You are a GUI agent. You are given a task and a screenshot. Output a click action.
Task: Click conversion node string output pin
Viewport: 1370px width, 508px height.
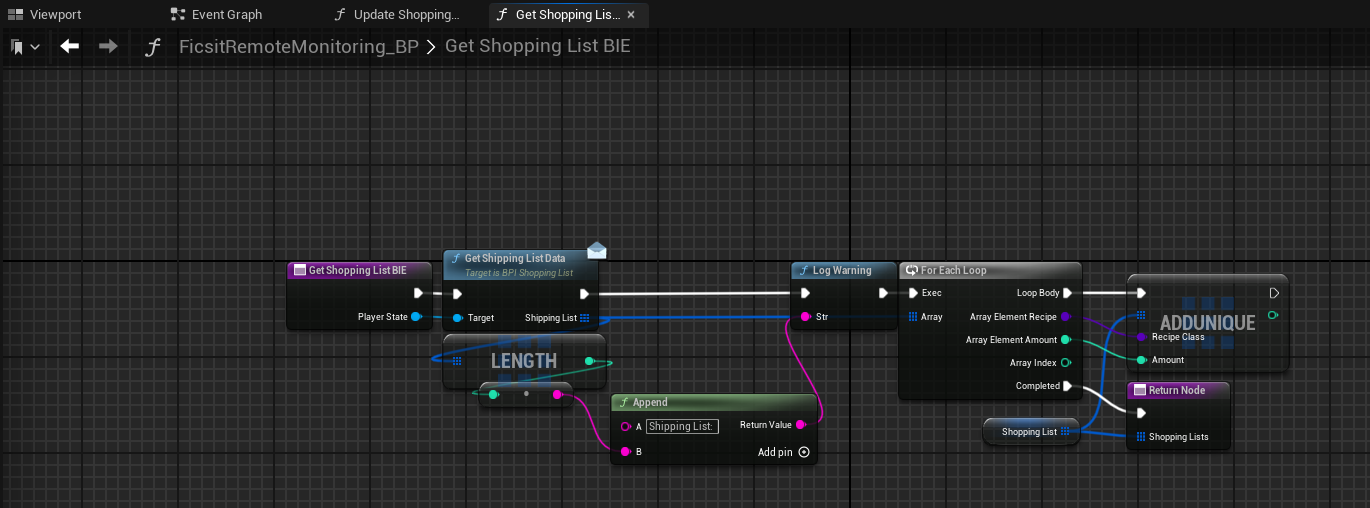click(558, 394)
